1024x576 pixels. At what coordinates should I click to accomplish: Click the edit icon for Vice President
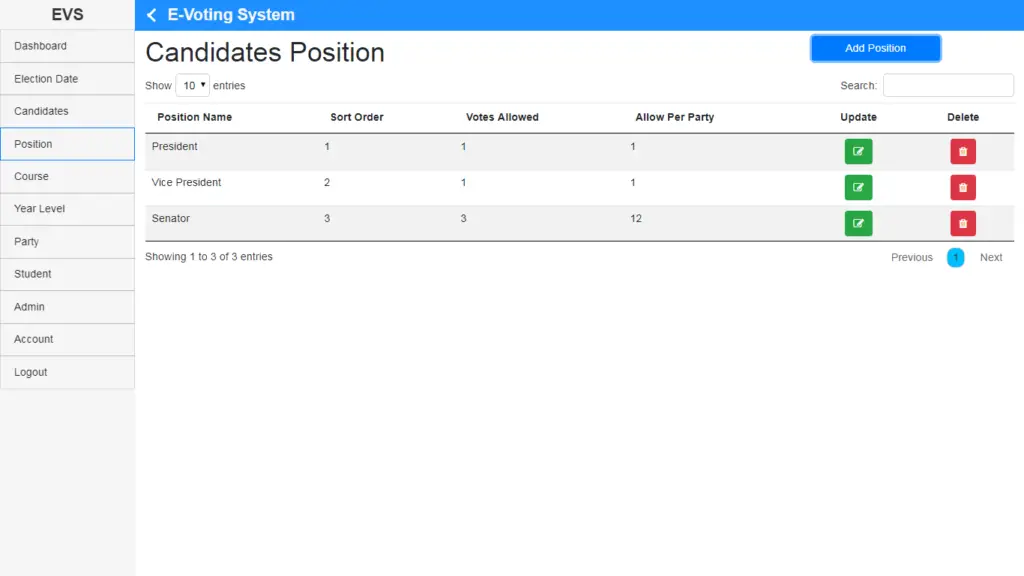pos(858,187)
